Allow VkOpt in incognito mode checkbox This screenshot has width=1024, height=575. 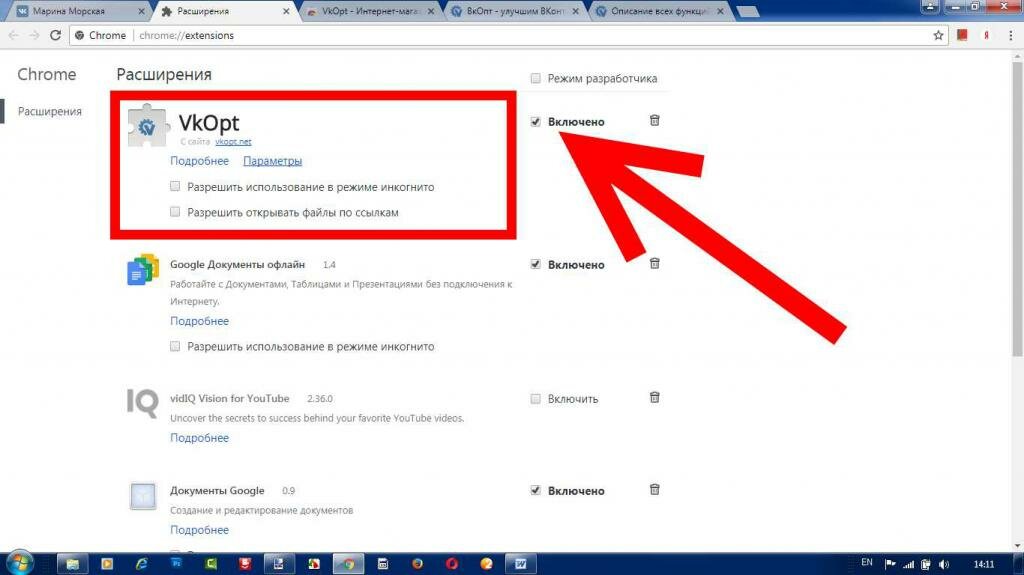coord(175,186)
